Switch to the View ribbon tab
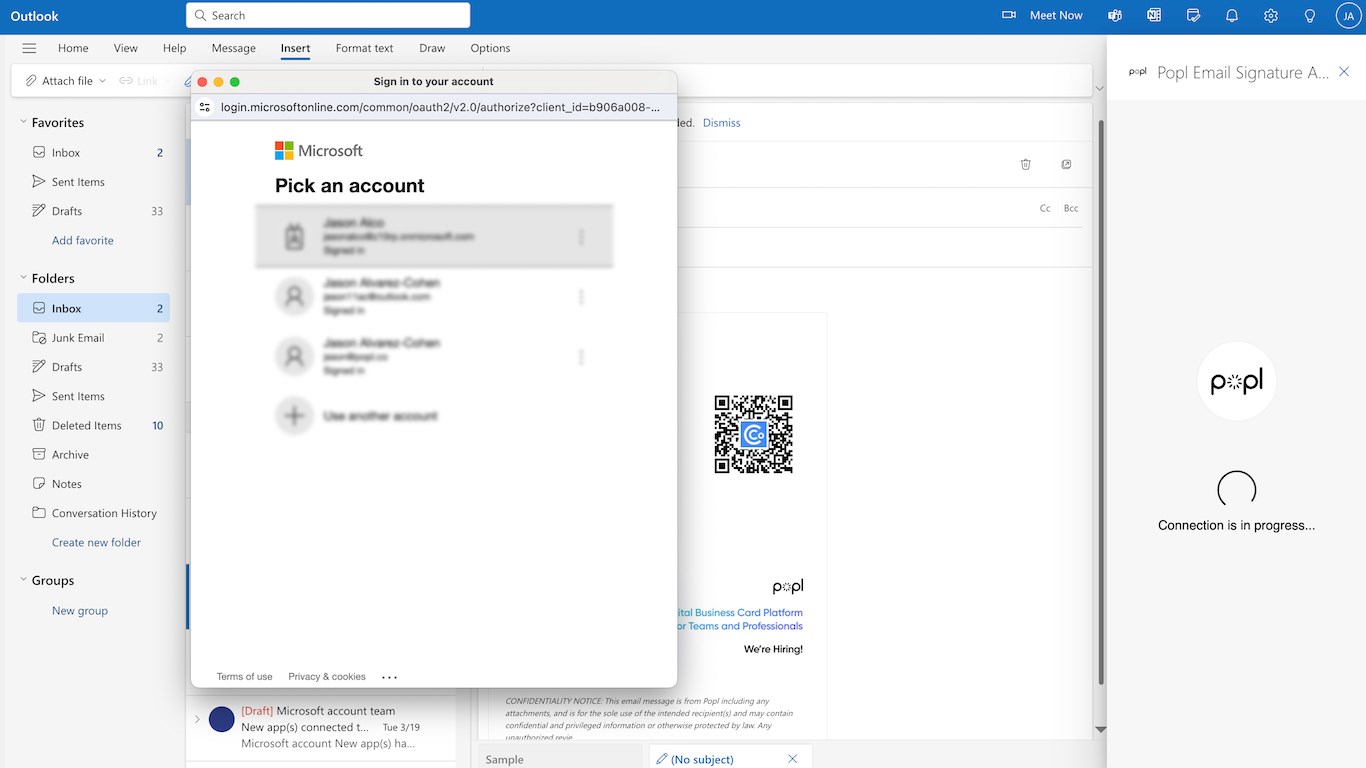Image resolution: width=1366 pixels, height=768 pixels. coord(126,48)
